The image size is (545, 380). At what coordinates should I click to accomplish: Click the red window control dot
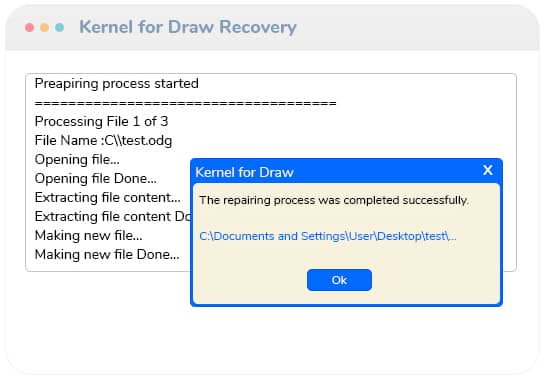click(30, 27)
